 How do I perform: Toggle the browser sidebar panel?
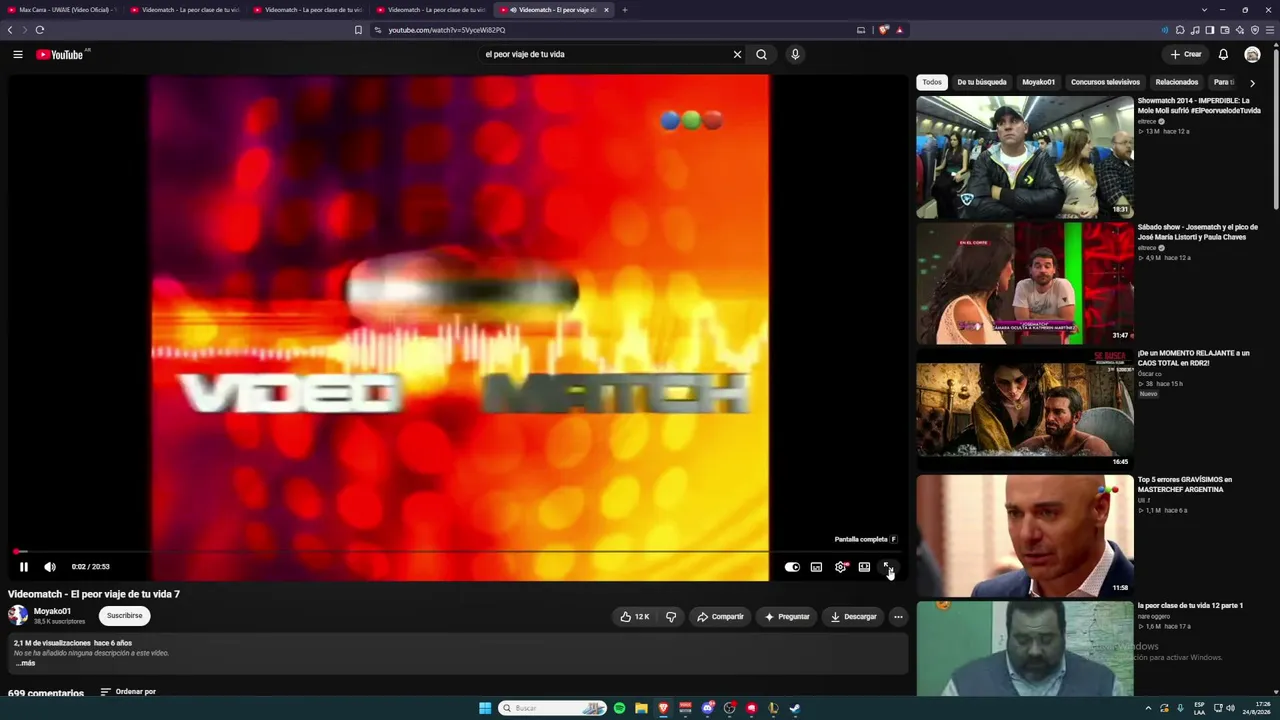tap(1210, 30)
